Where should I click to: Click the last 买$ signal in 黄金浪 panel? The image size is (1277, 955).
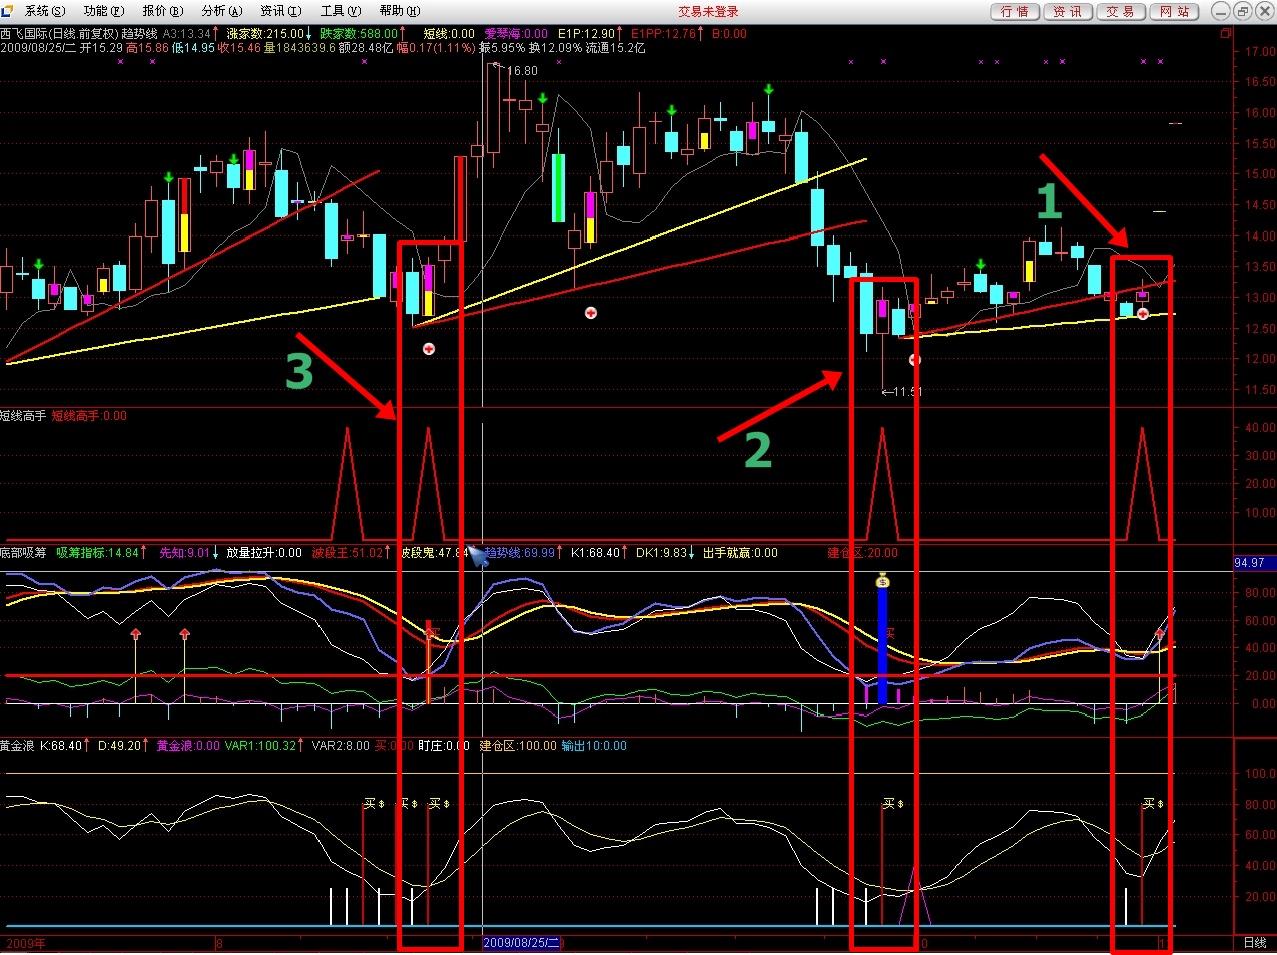tap(1154, 803)
